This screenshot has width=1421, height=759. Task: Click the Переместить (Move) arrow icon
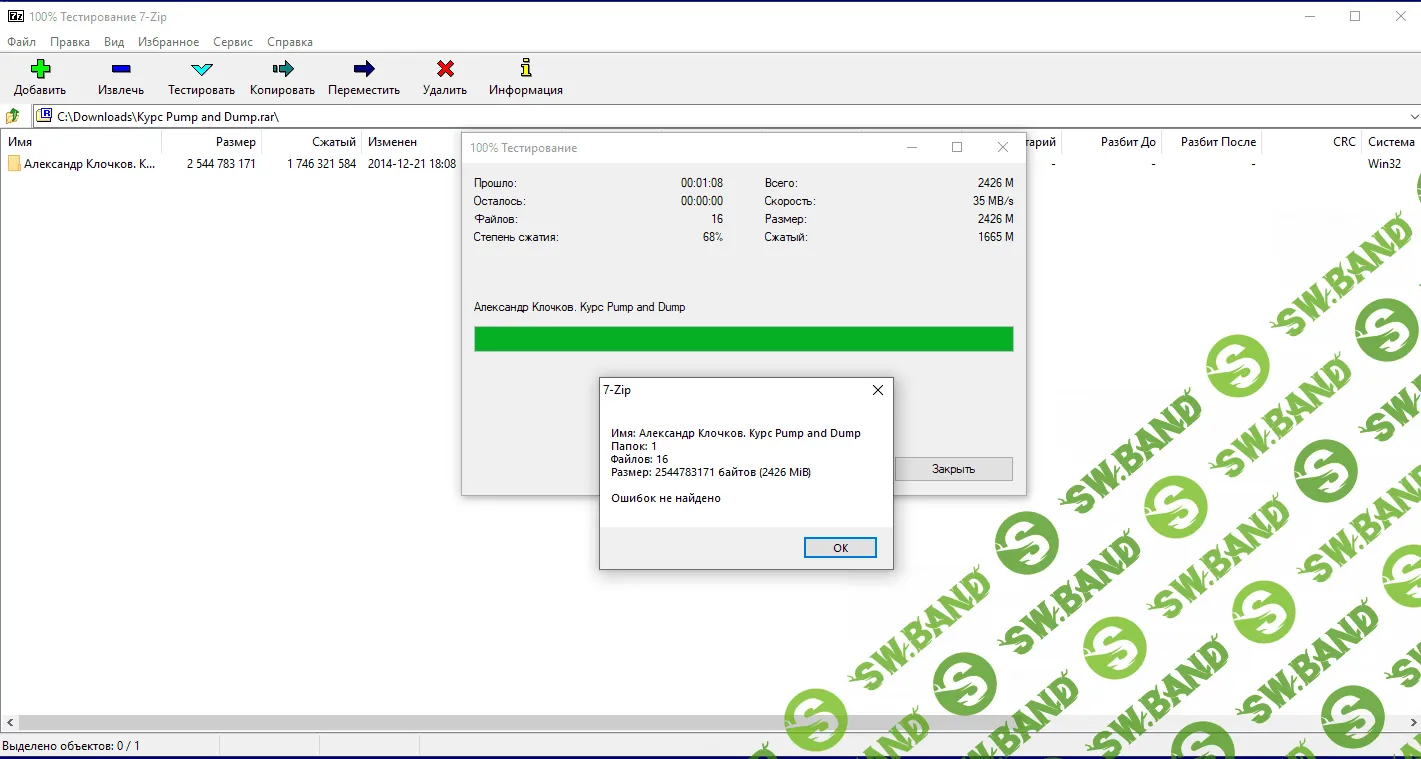pos(364,69)
